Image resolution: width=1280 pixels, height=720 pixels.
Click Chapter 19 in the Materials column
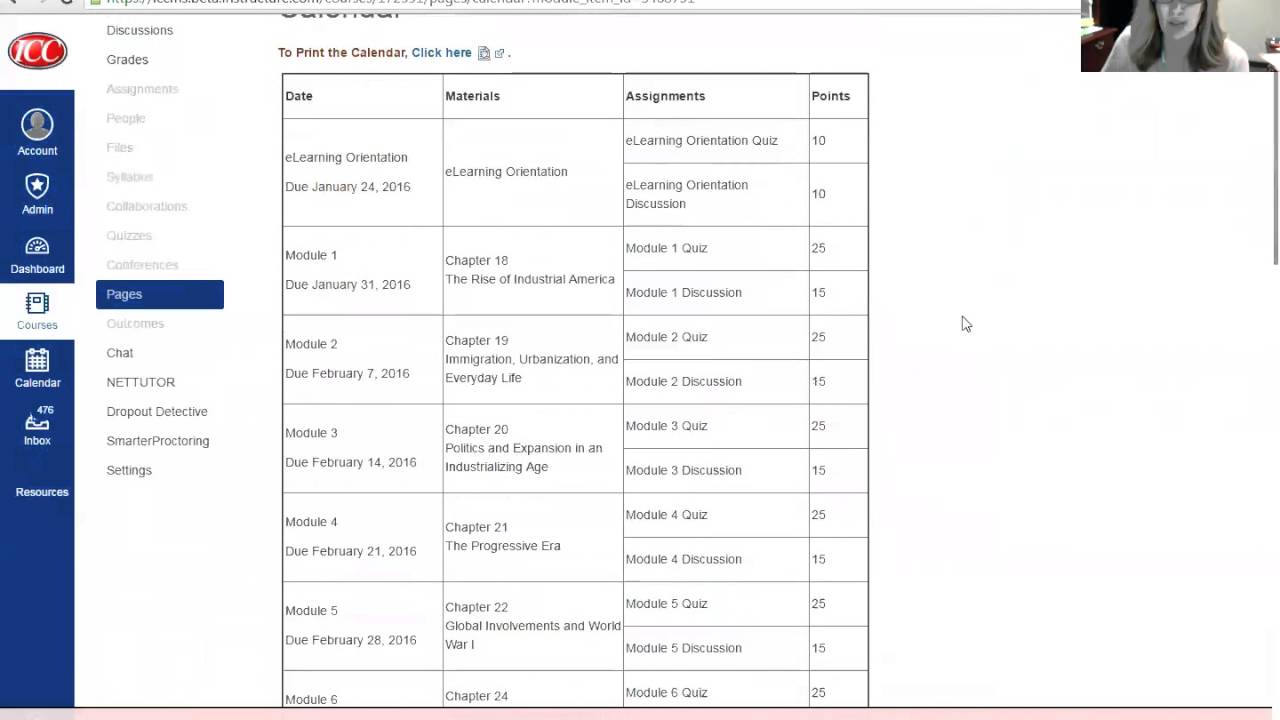tap(476, 341)
